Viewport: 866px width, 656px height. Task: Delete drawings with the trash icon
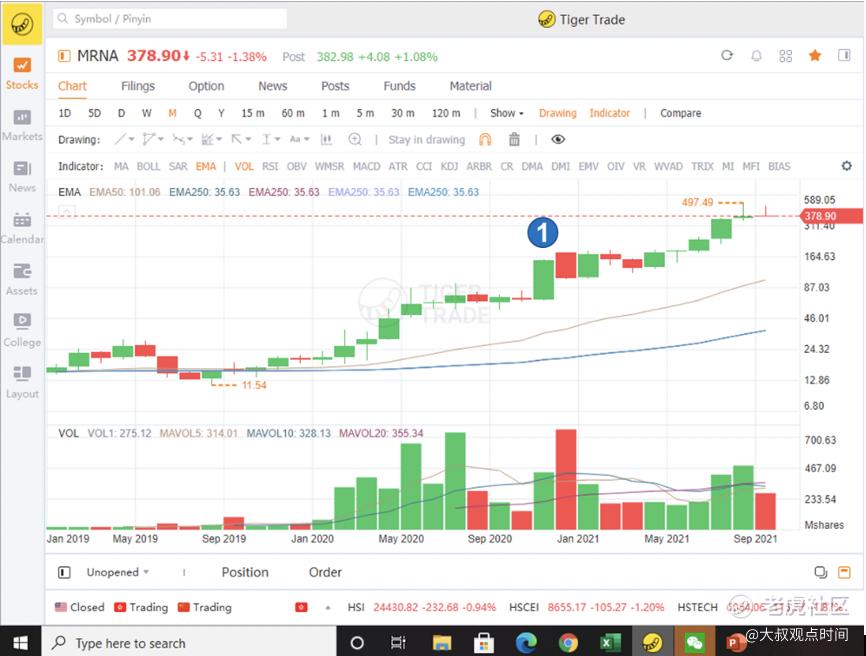(x=514, y=139)
